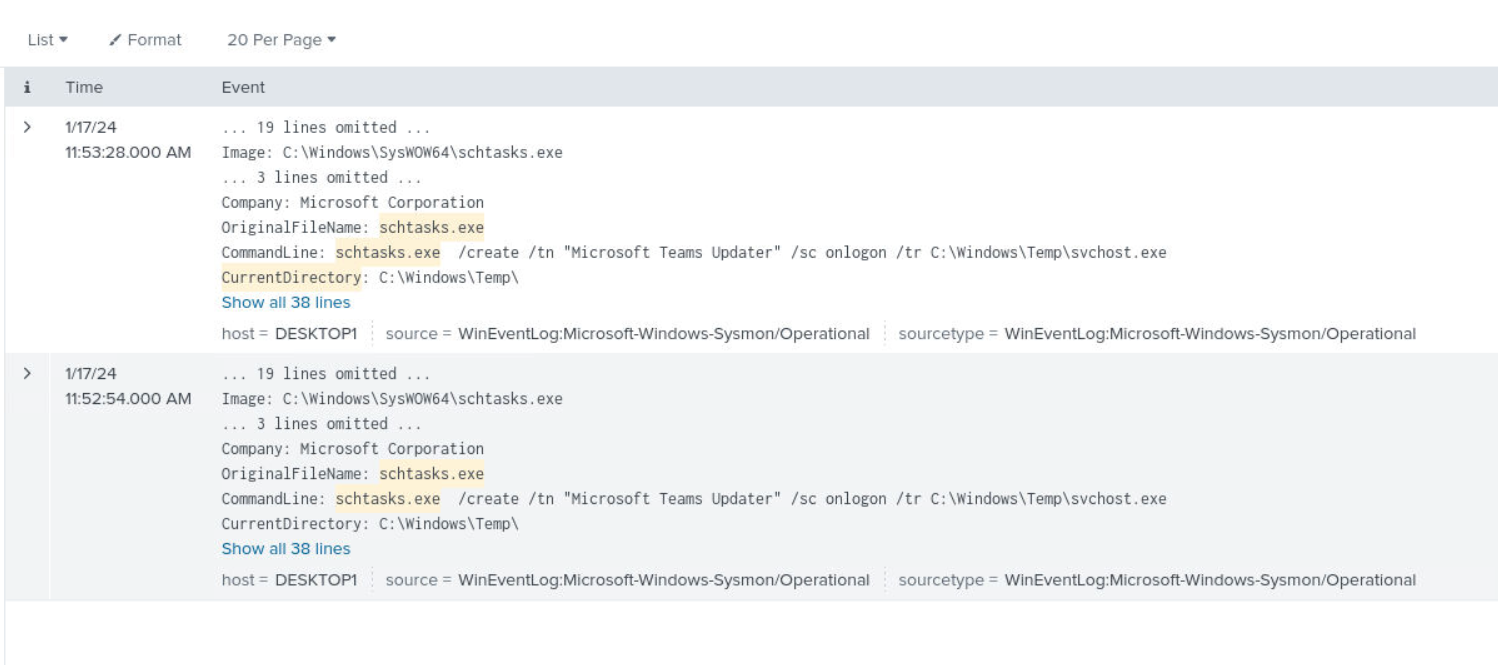This screenshot has width=1498, height=665.
Task: Expand the 11:52:54 AM event row chevron
Action: coord(27,373)
